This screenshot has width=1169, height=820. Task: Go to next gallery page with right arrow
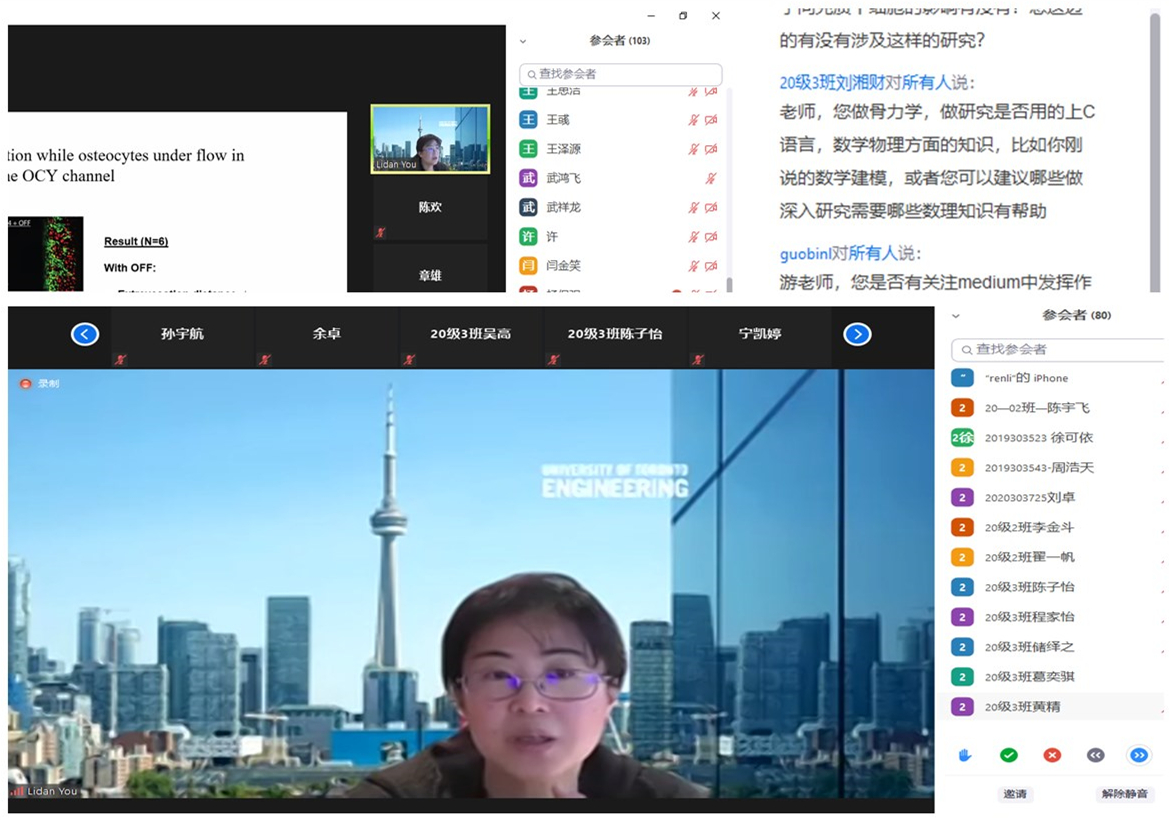pyautogui.click(x=857, y=334)
